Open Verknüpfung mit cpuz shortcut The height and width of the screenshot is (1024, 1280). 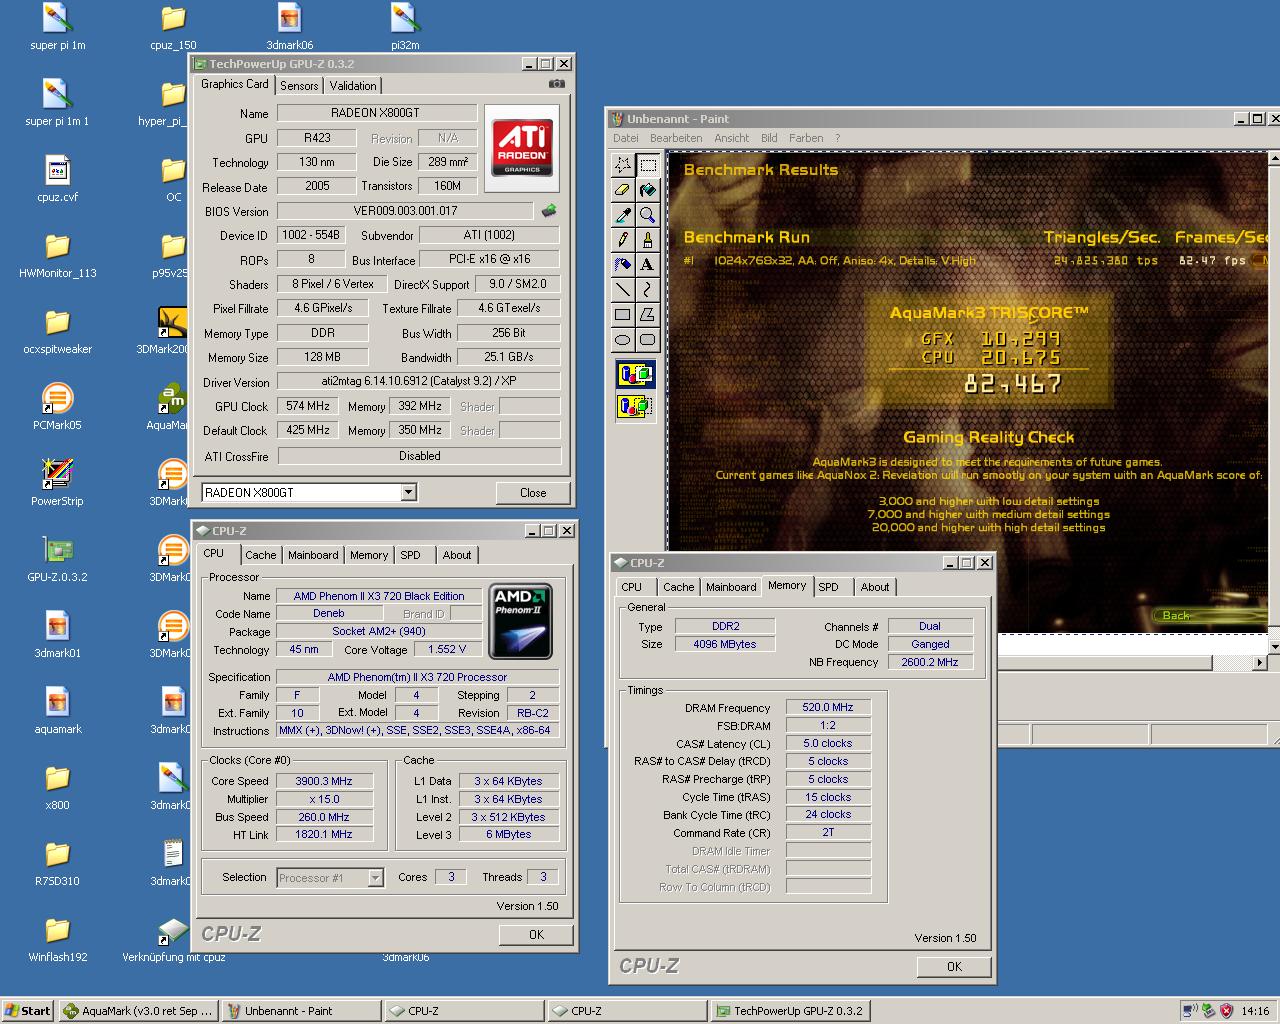pyautogui.click(x=173, y=940)
